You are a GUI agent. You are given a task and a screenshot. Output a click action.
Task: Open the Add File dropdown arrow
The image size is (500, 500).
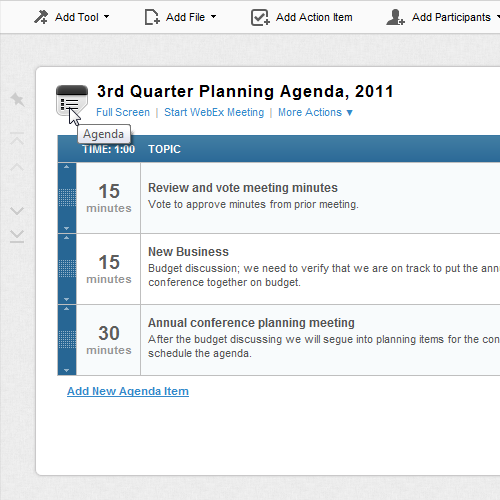[x=213, y=16]
